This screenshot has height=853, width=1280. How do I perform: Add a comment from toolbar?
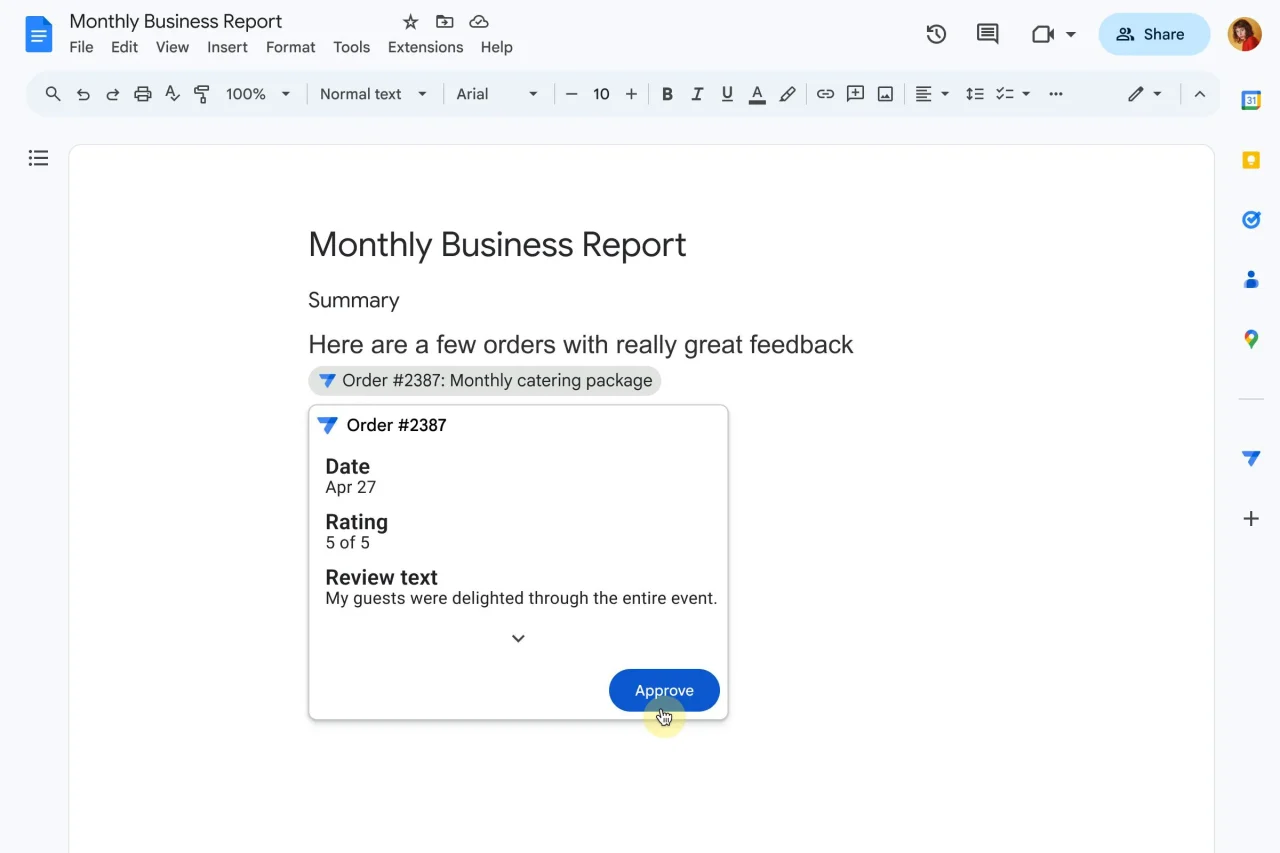click(x=855, y=94)
